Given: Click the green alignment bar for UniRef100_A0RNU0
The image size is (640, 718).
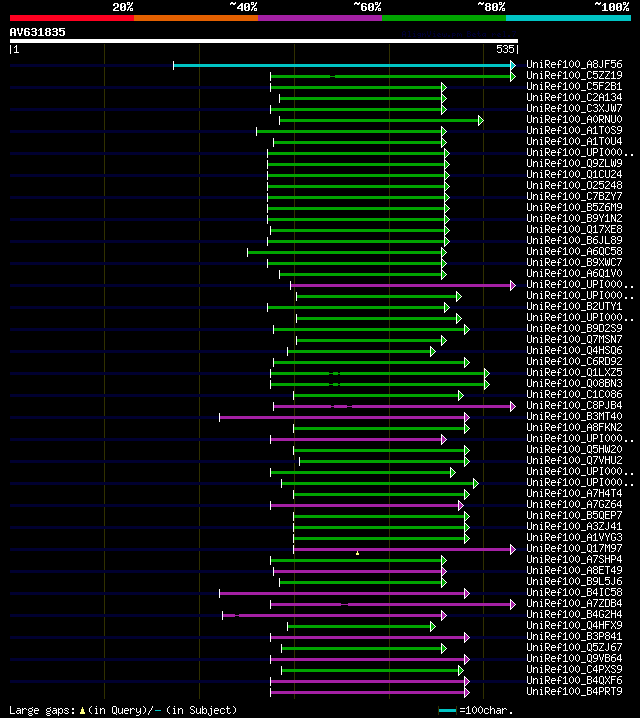Looking at the screenshot, I should click(379, 120).
